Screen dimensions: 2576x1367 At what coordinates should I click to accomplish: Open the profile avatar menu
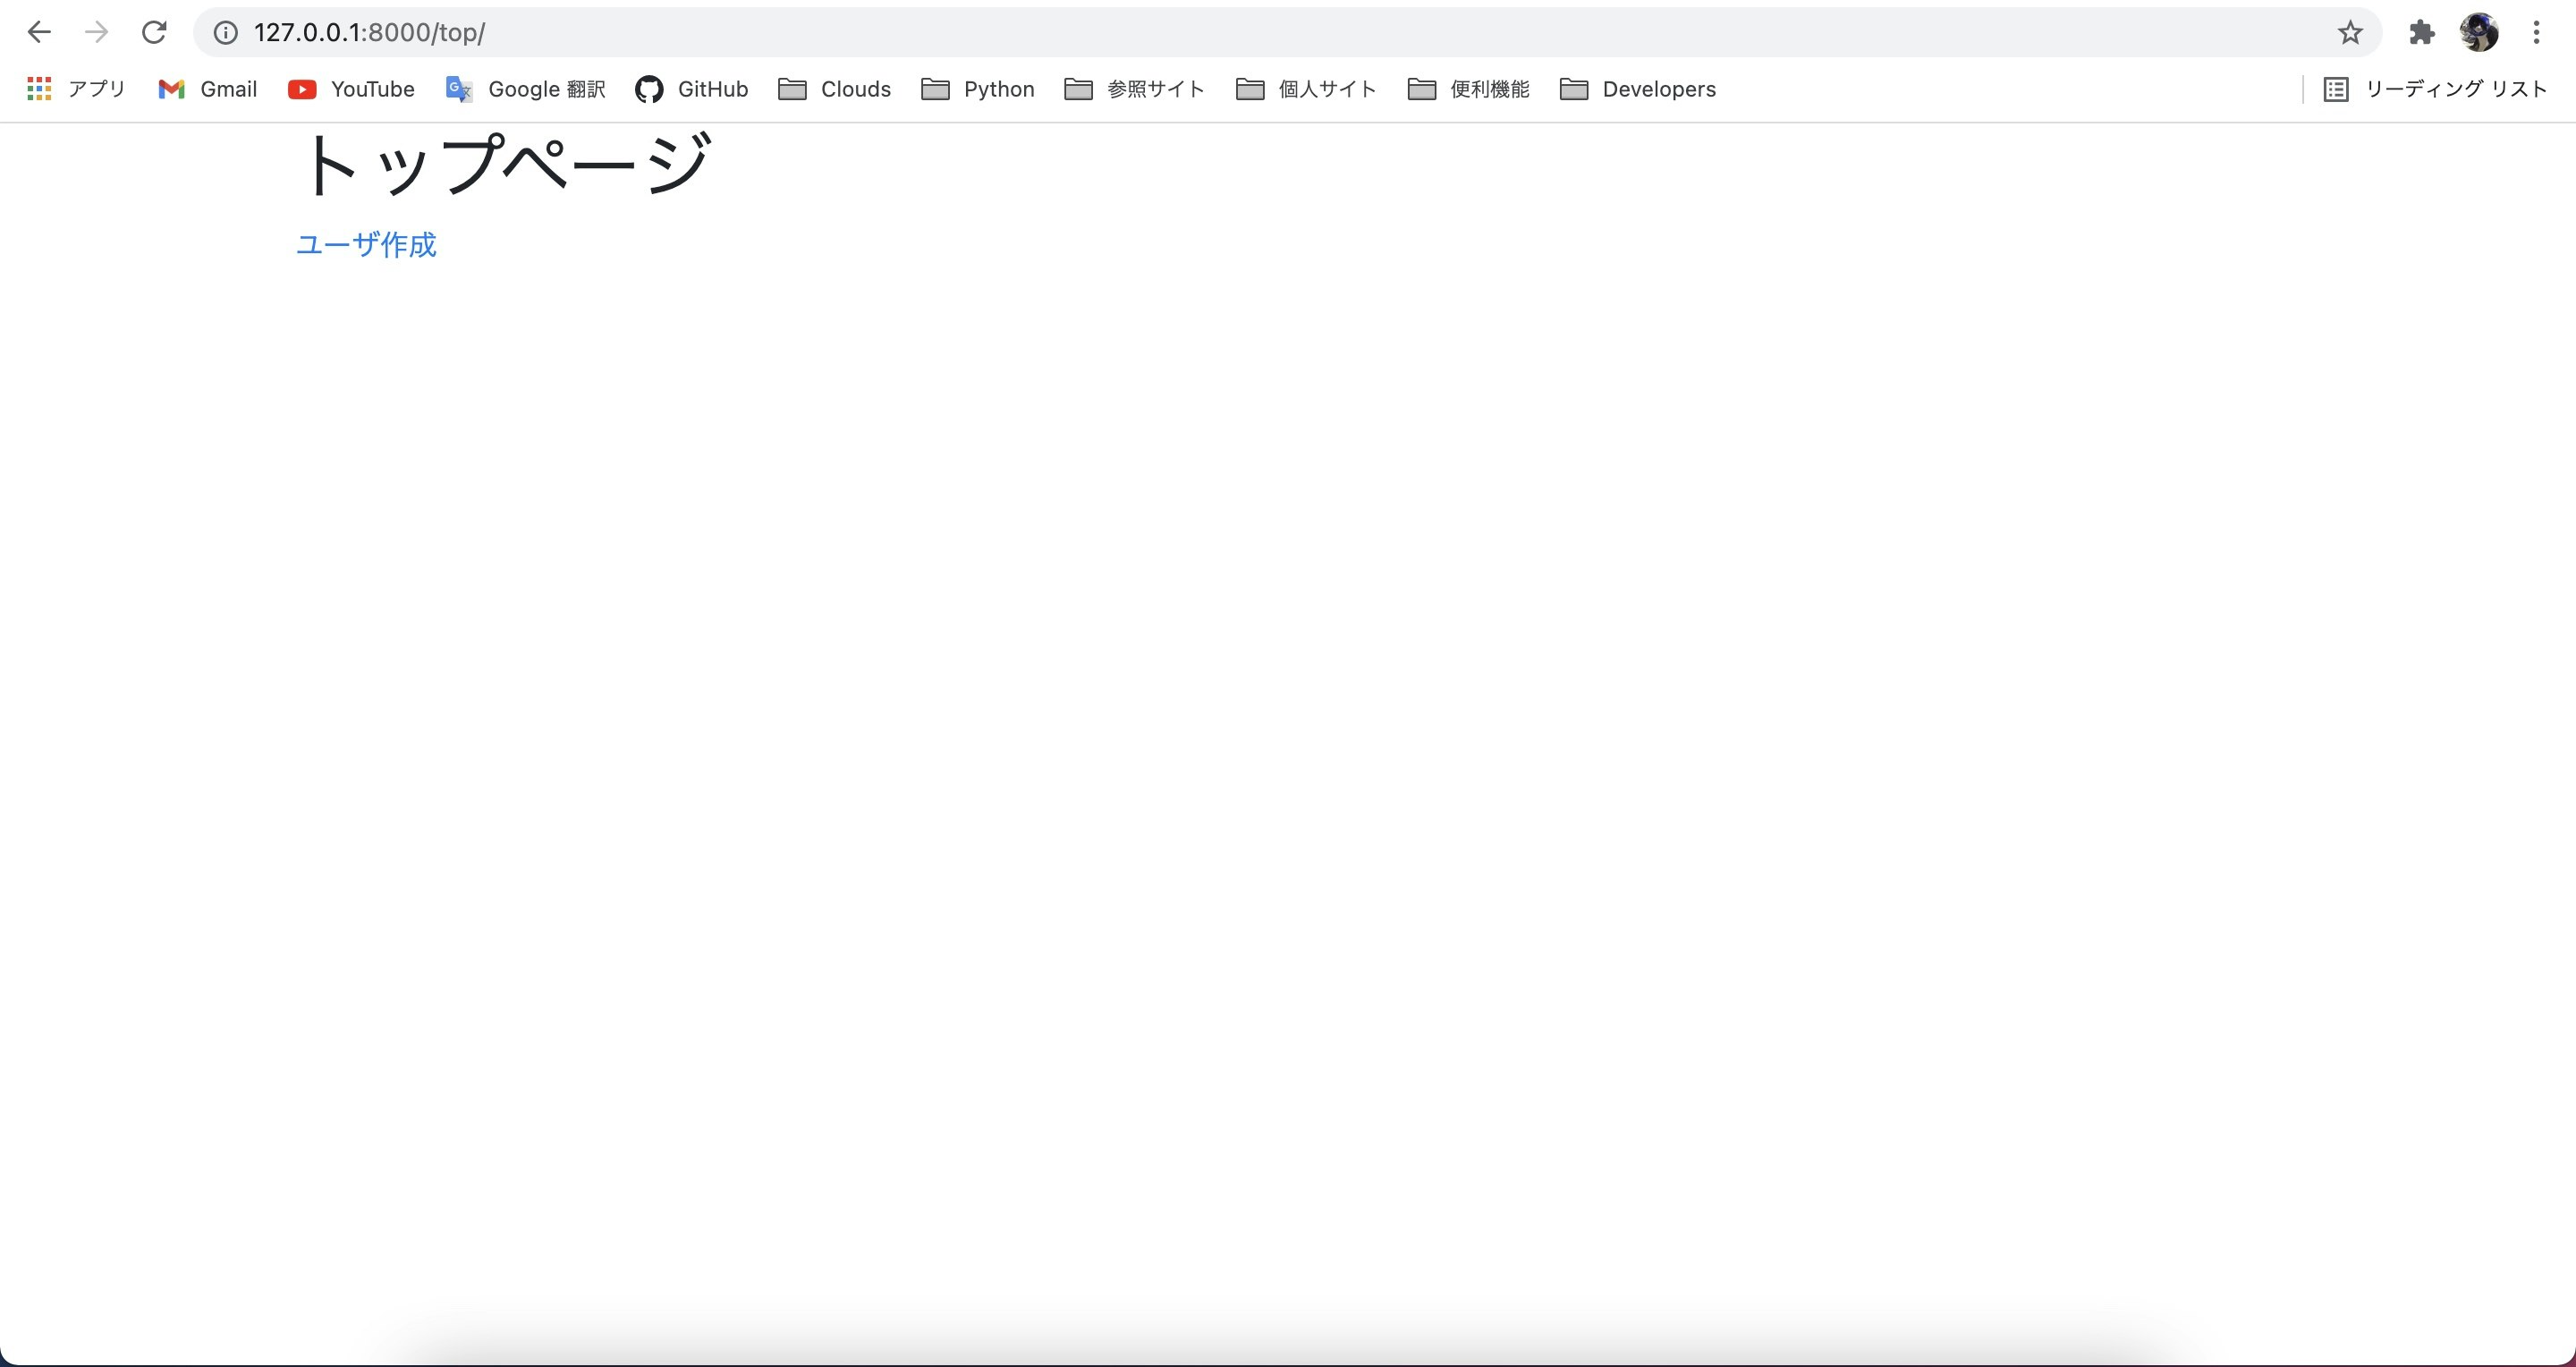(2479, 33)
